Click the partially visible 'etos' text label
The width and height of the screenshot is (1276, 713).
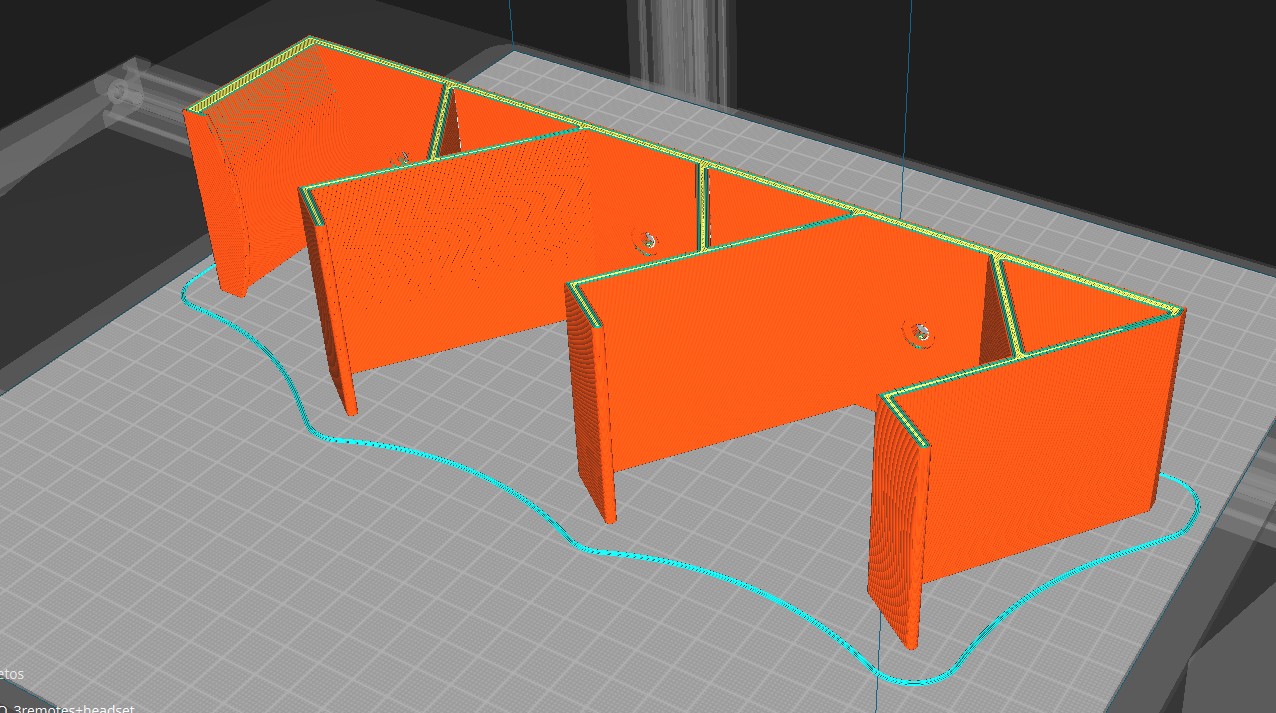click(11, 674)
